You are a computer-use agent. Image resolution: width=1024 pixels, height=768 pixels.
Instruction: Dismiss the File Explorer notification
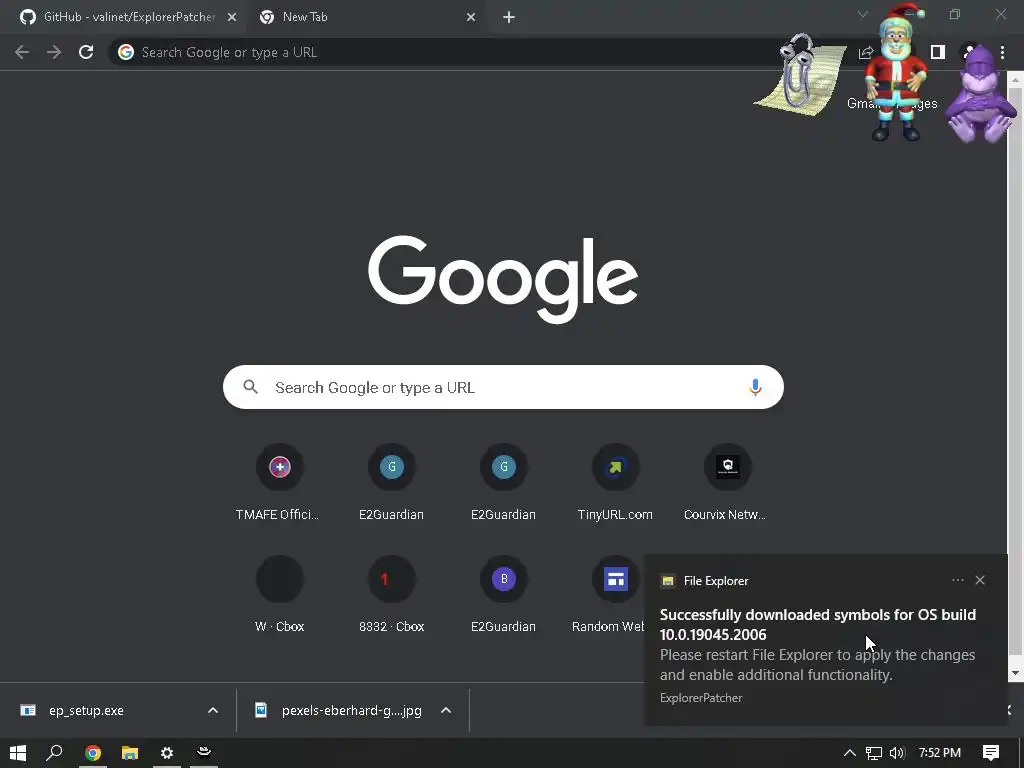pos(980,580)
